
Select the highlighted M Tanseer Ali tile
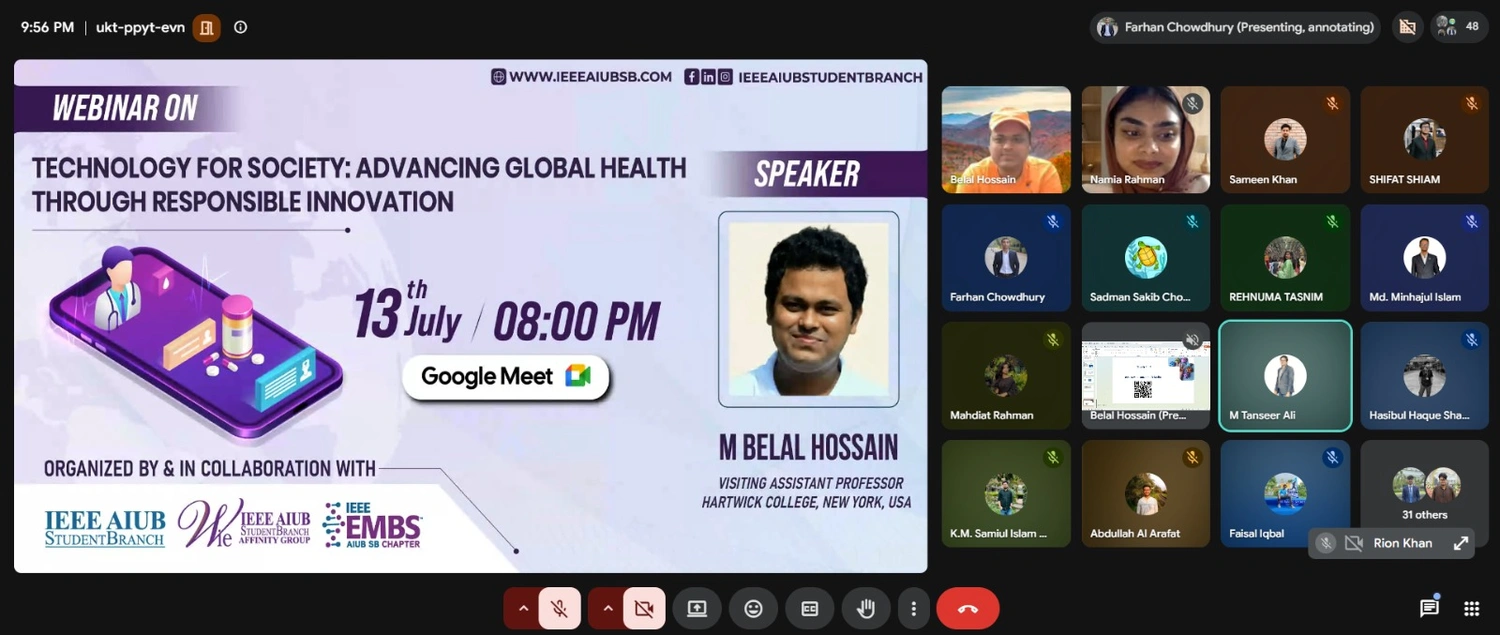click(1285, 376)
